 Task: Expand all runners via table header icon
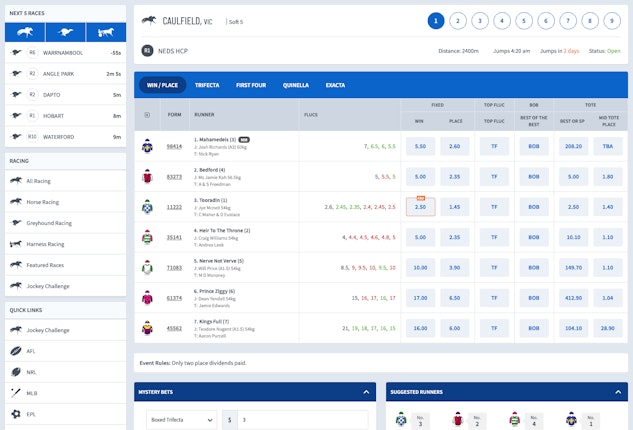point(147,115)
